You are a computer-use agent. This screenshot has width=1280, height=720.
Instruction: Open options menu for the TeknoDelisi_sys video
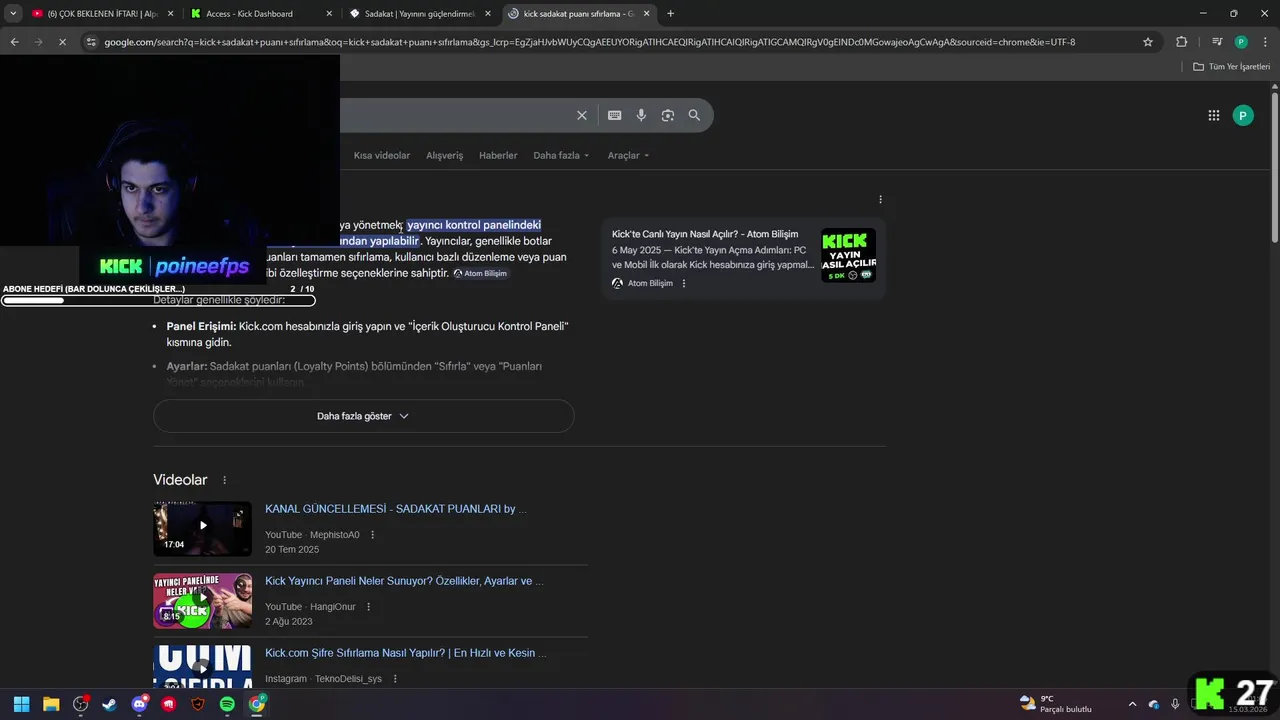395,679
